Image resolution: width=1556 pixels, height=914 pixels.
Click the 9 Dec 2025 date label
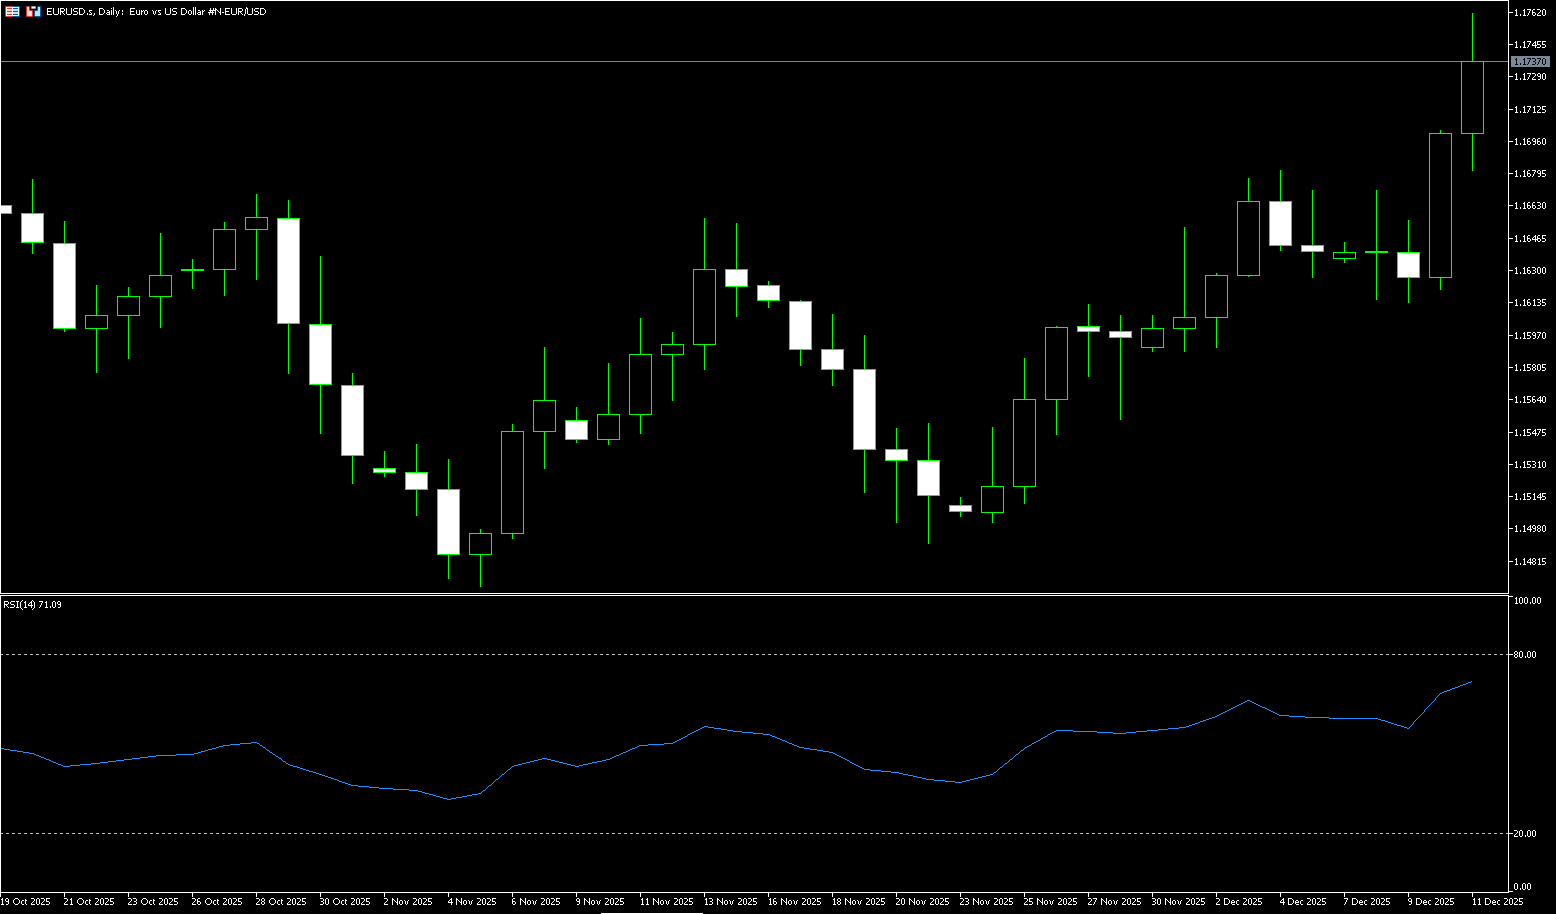[1431, 902]
